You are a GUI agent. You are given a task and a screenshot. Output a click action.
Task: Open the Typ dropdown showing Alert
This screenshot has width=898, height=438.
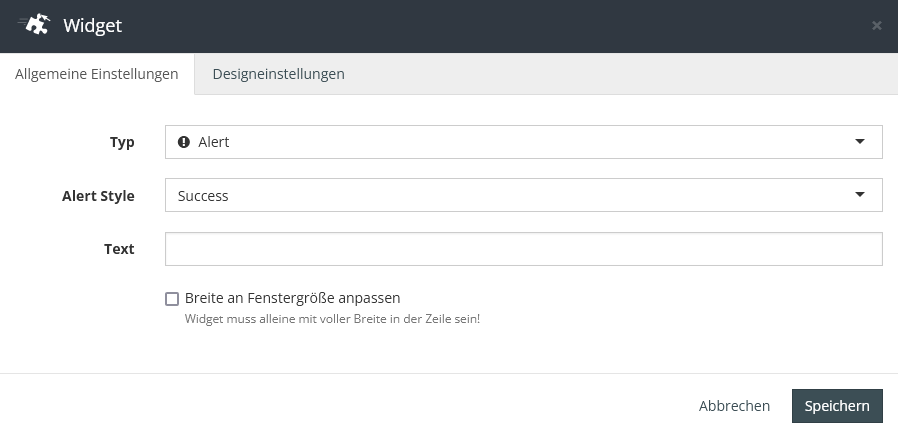coord(523,142)
